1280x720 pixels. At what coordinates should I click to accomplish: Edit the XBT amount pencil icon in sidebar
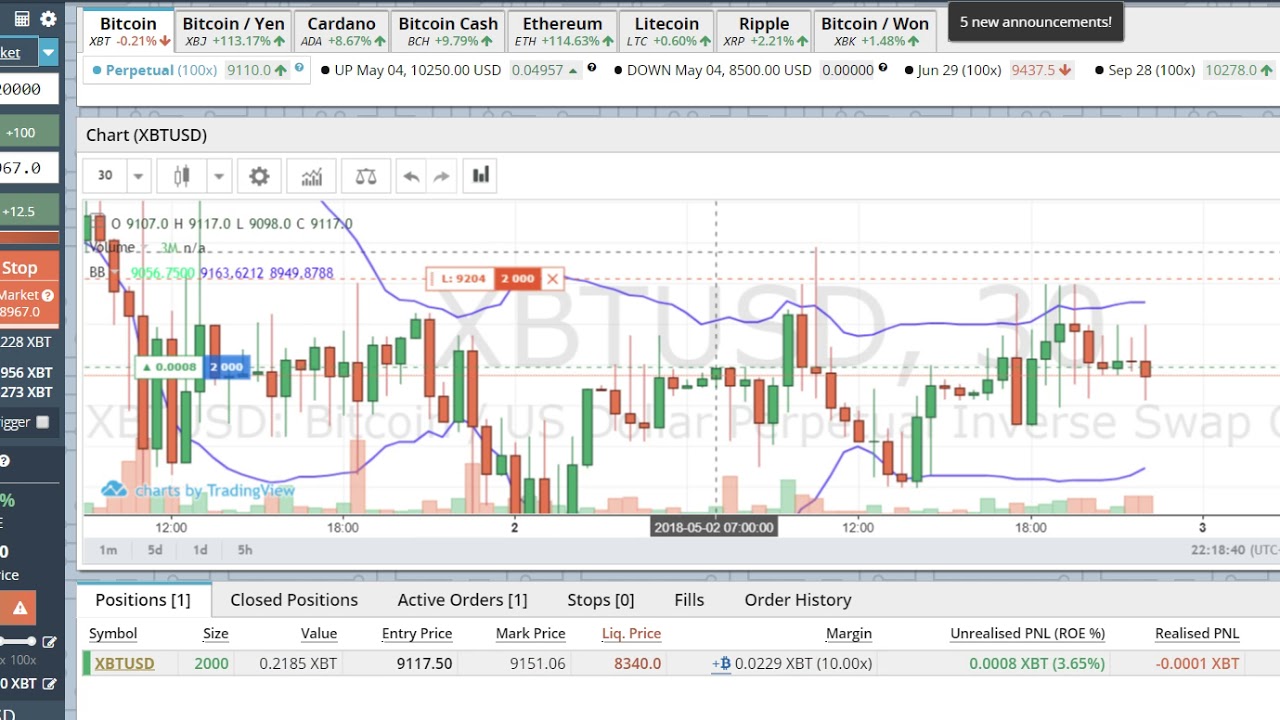[x=49, y=684]
